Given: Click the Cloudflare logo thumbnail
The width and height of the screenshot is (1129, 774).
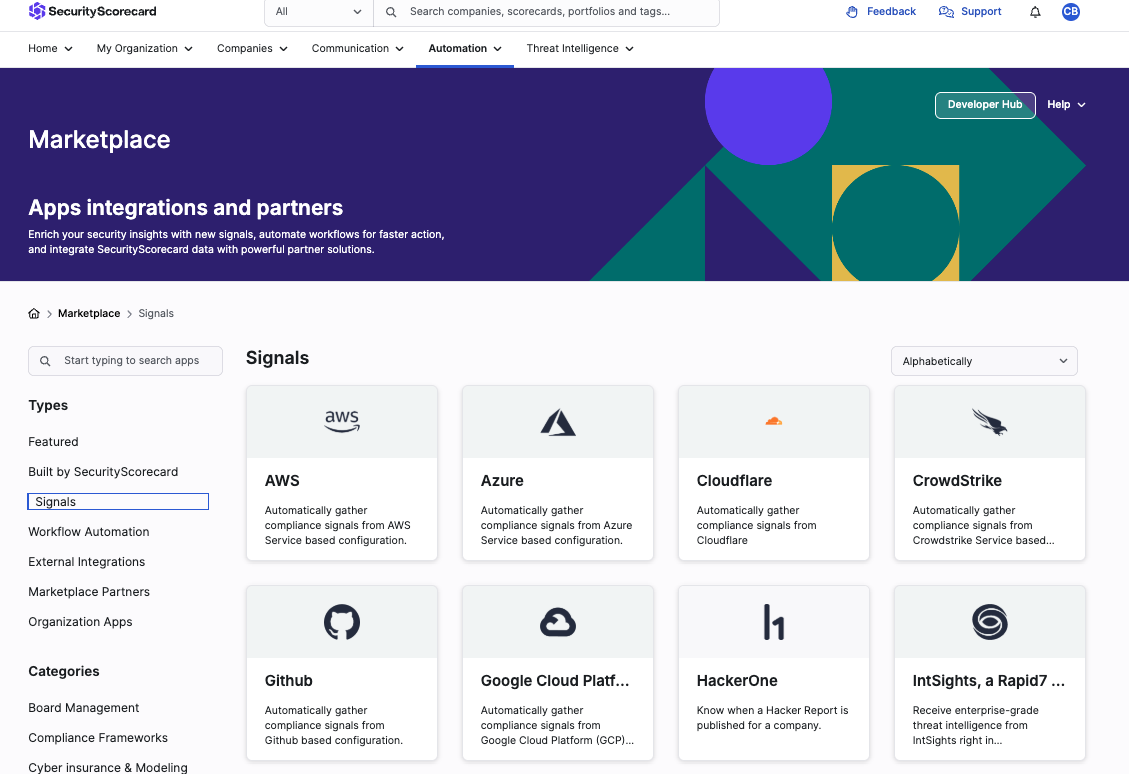Looking at the screenshot, I should [x=774, y=421].
